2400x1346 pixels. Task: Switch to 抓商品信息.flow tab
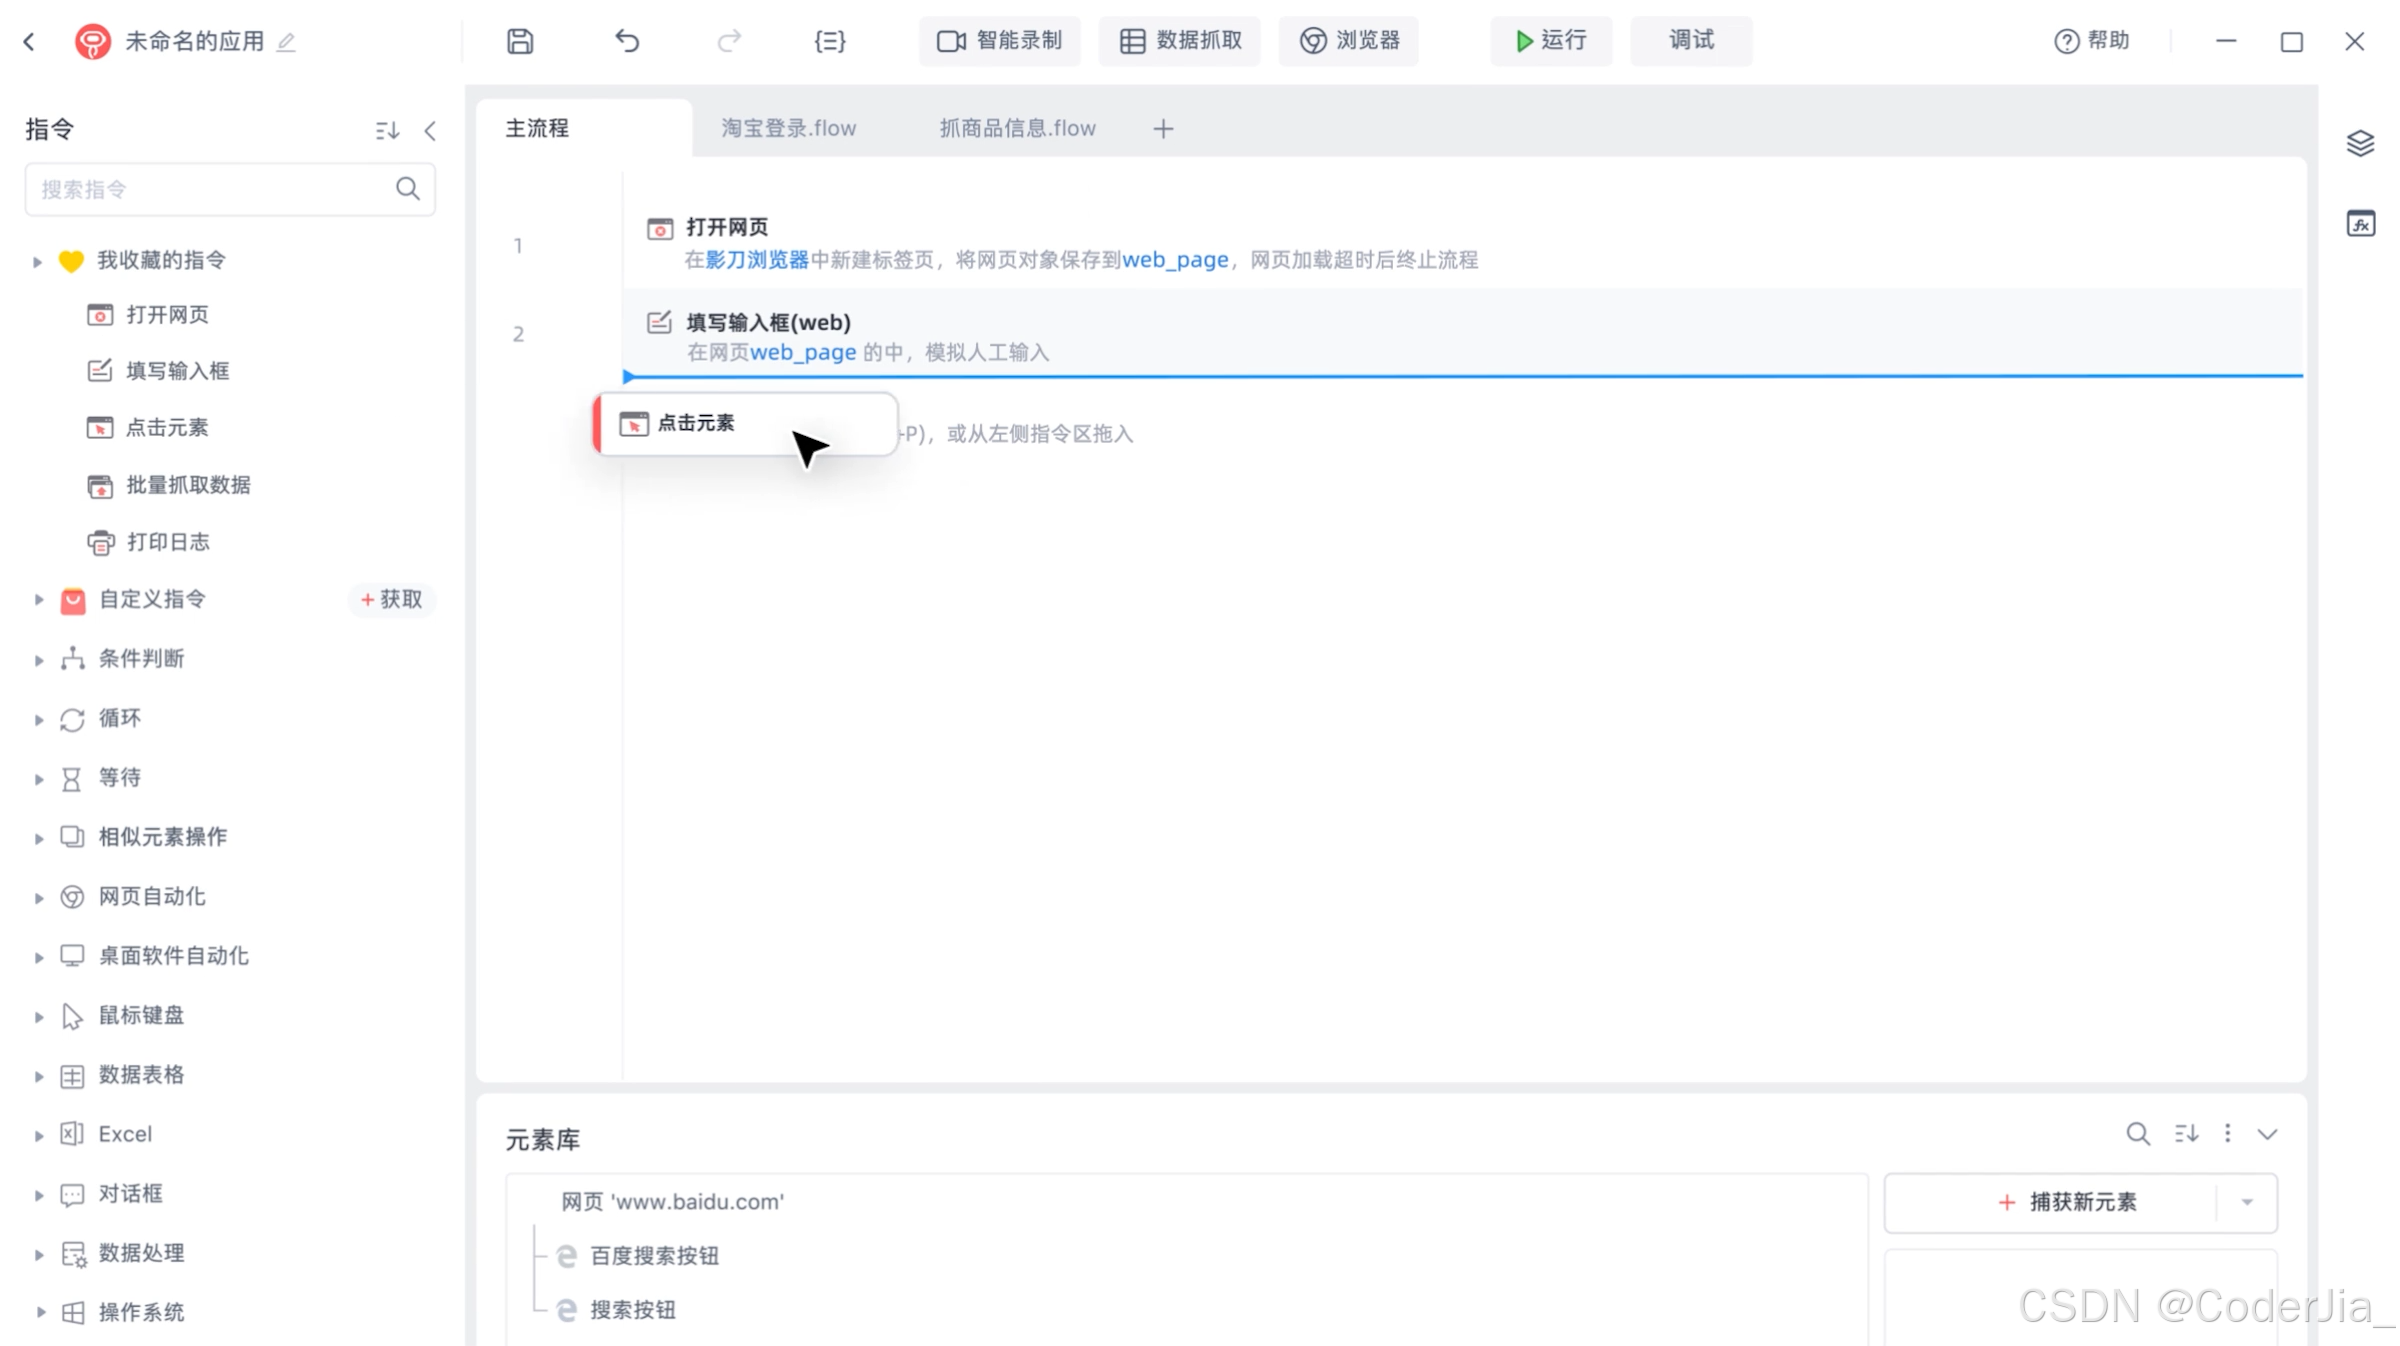1017,128
